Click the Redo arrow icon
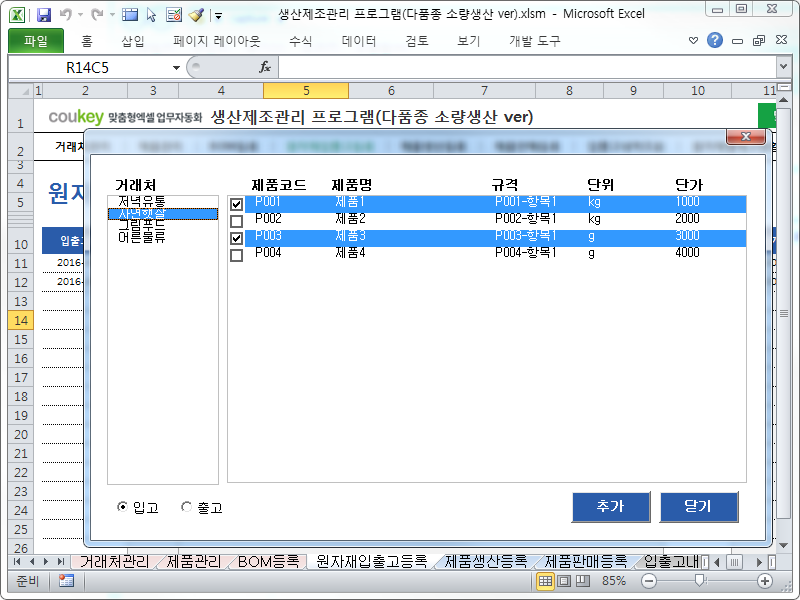This screenshot has width=800, height=600. [x=97, y=15]
